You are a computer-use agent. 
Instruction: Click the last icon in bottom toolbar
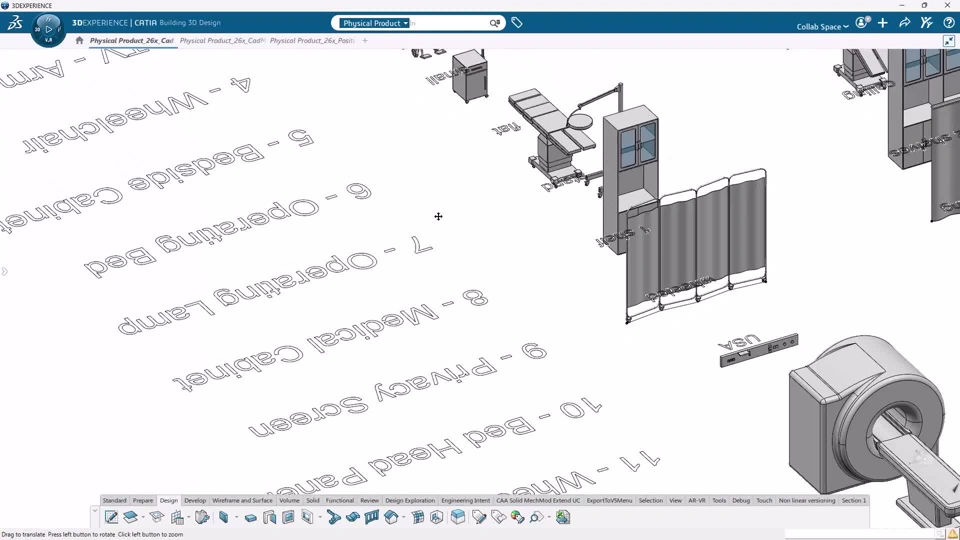pyautogui.click(x=563, y=517)
